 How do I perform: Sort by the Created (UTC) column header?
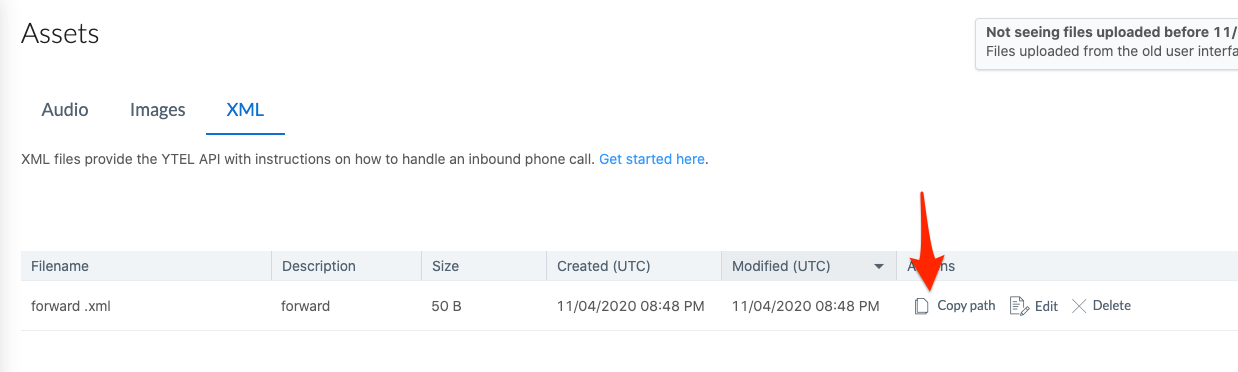(604, 266)
